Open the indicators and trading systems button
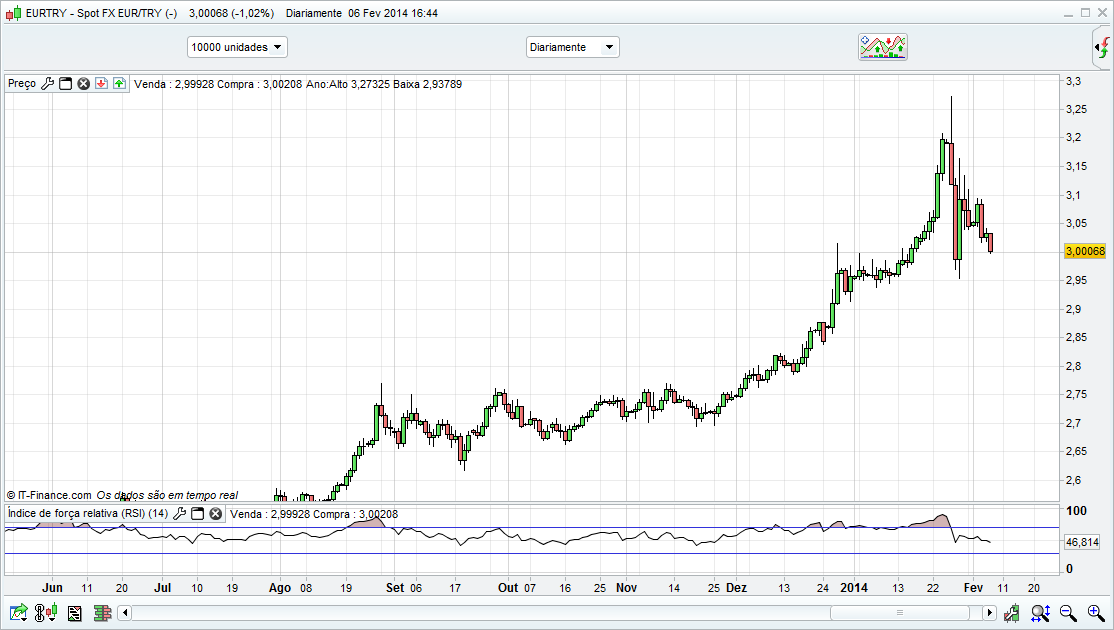The width and height of the screenshot is (1114, 630). click(883, 47)
